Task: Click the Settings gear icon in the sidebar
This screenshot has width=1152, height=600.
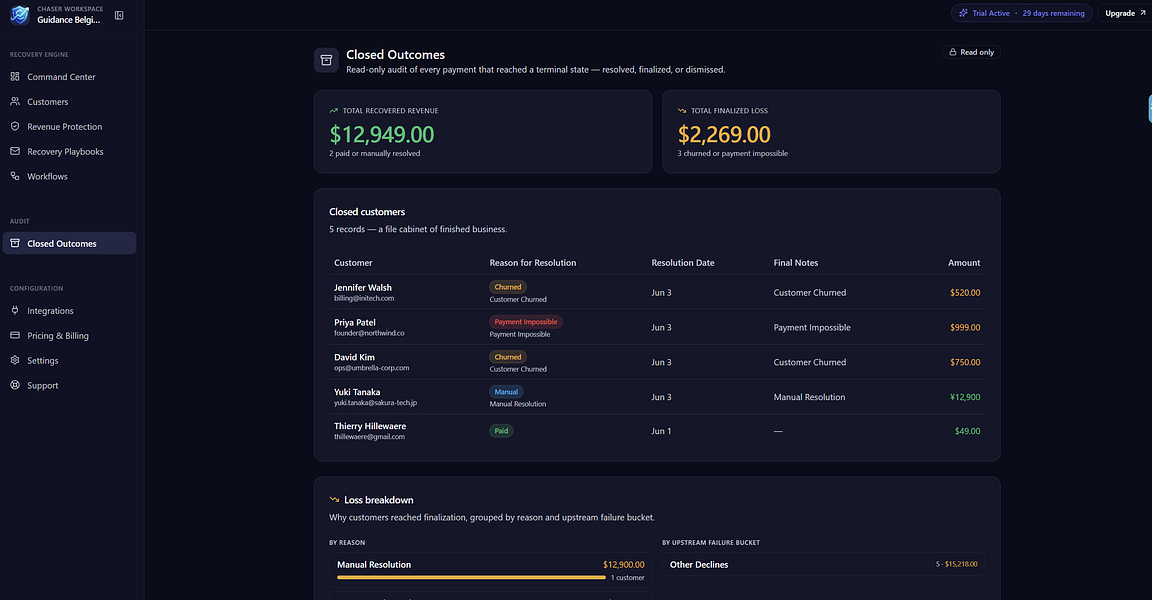Action: click(15, 360)
